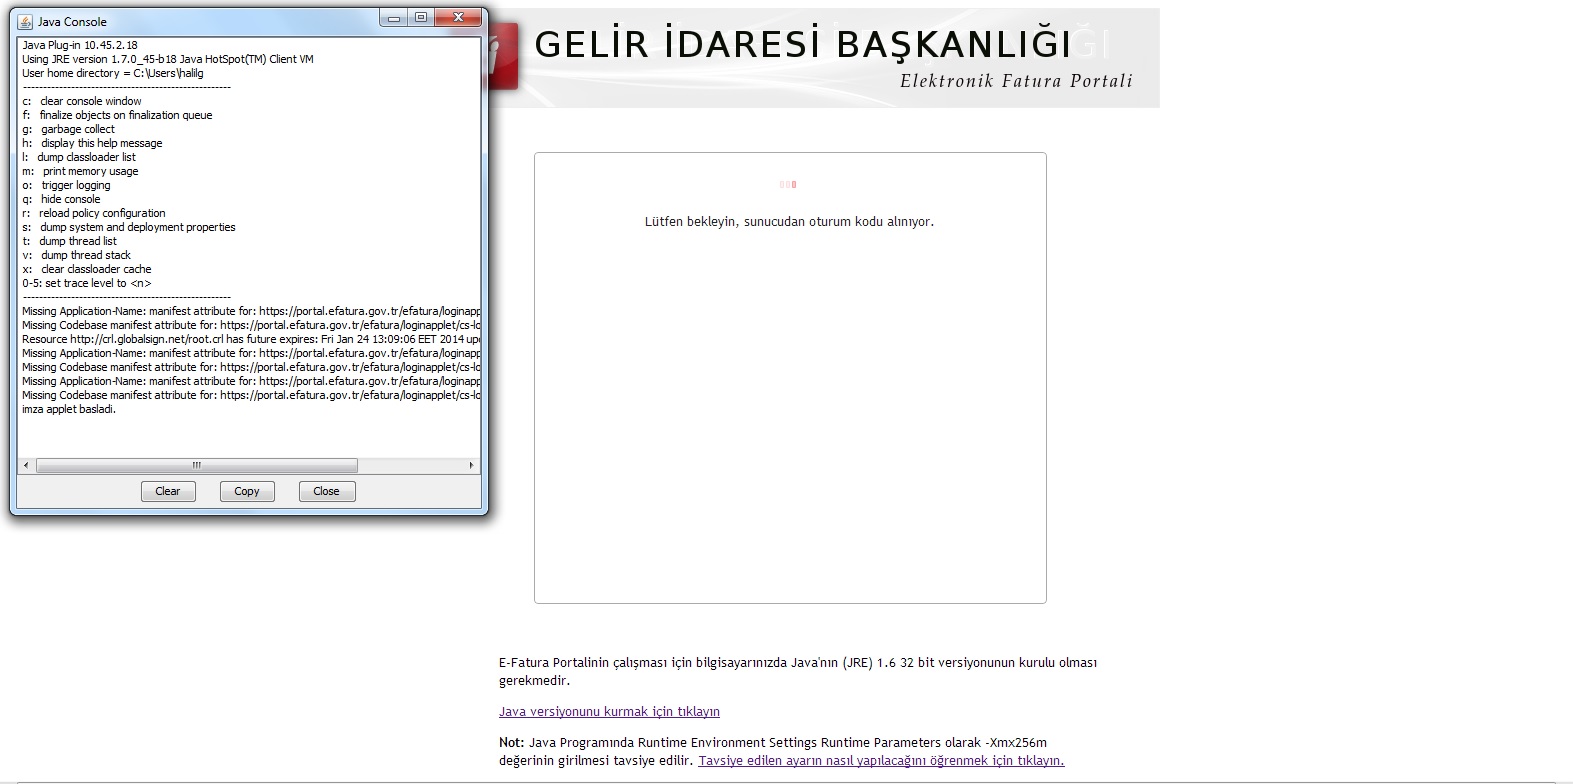Screen dimensions: 1573x784
Task: Click the red Gelir İdaresi logo
Action: (503, 58)
